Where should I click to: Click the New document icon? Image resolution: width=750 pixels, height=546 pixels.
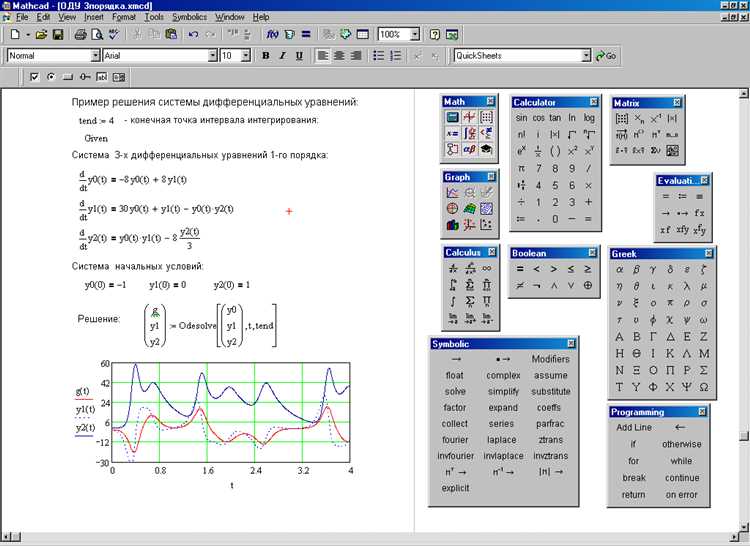coord(15,34)
